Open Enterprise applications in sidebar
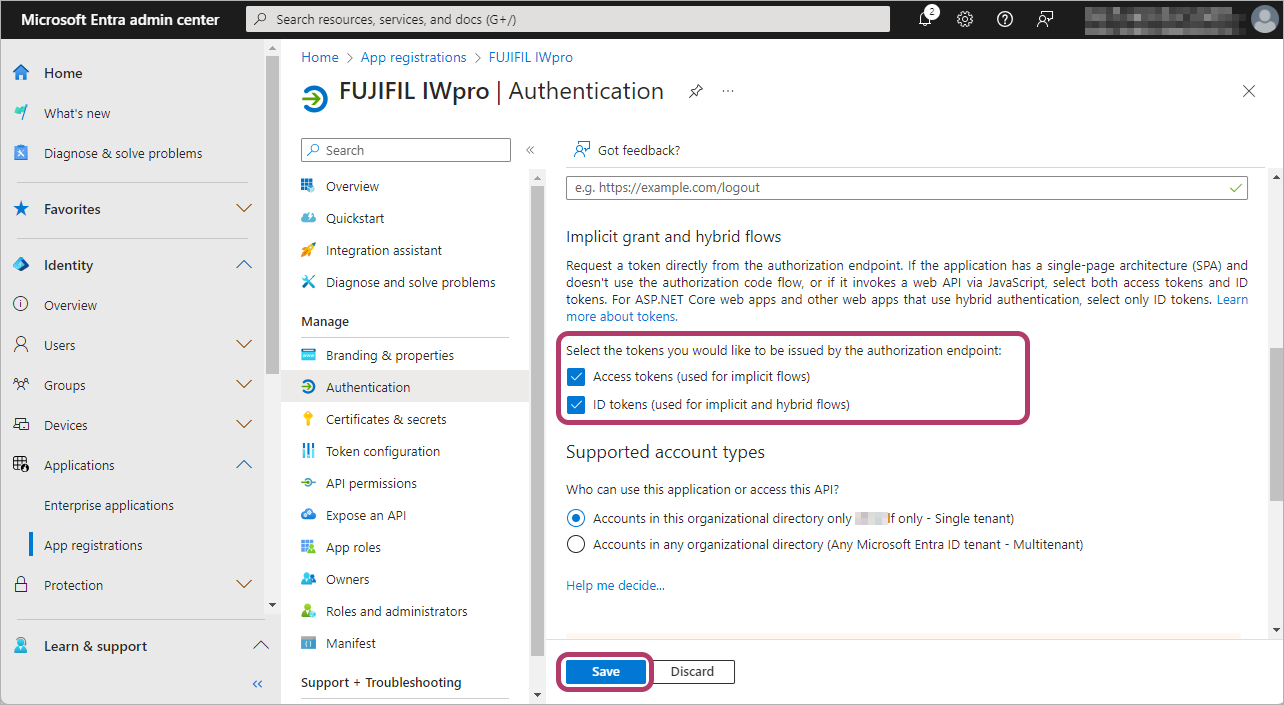1284x705 pixels. click(x=109, y=505)
